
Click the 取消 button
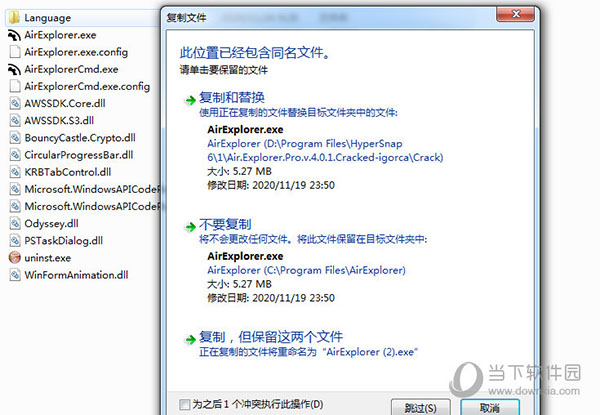coord(490,408)
